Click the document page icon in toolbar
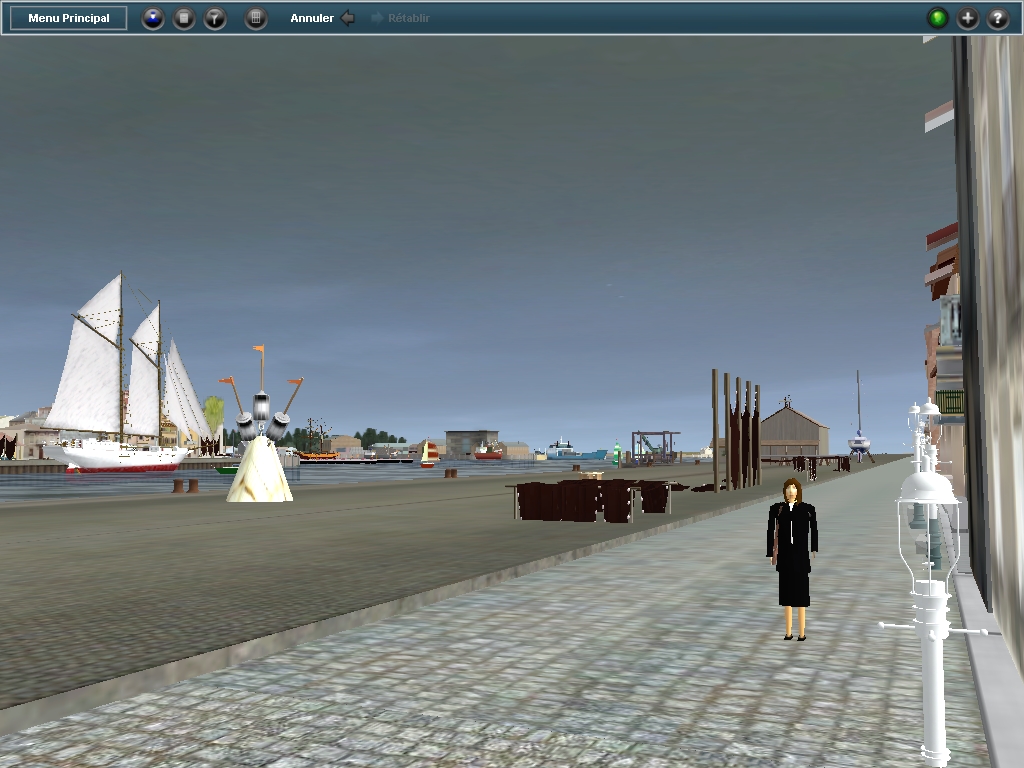This screenshot has height=768, width=1024. coord(184,18)
